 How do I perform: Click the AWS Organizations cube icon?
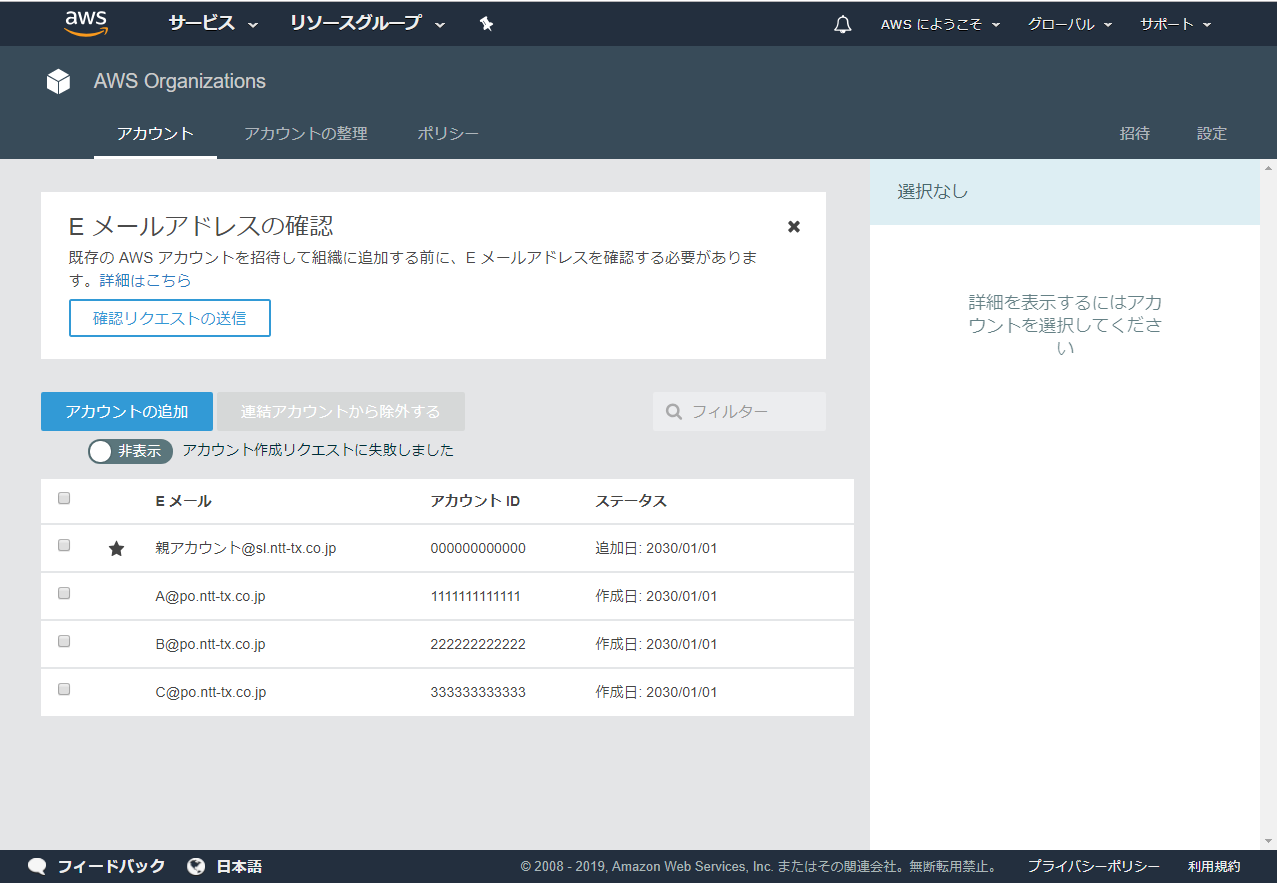[x=58, y=81]
